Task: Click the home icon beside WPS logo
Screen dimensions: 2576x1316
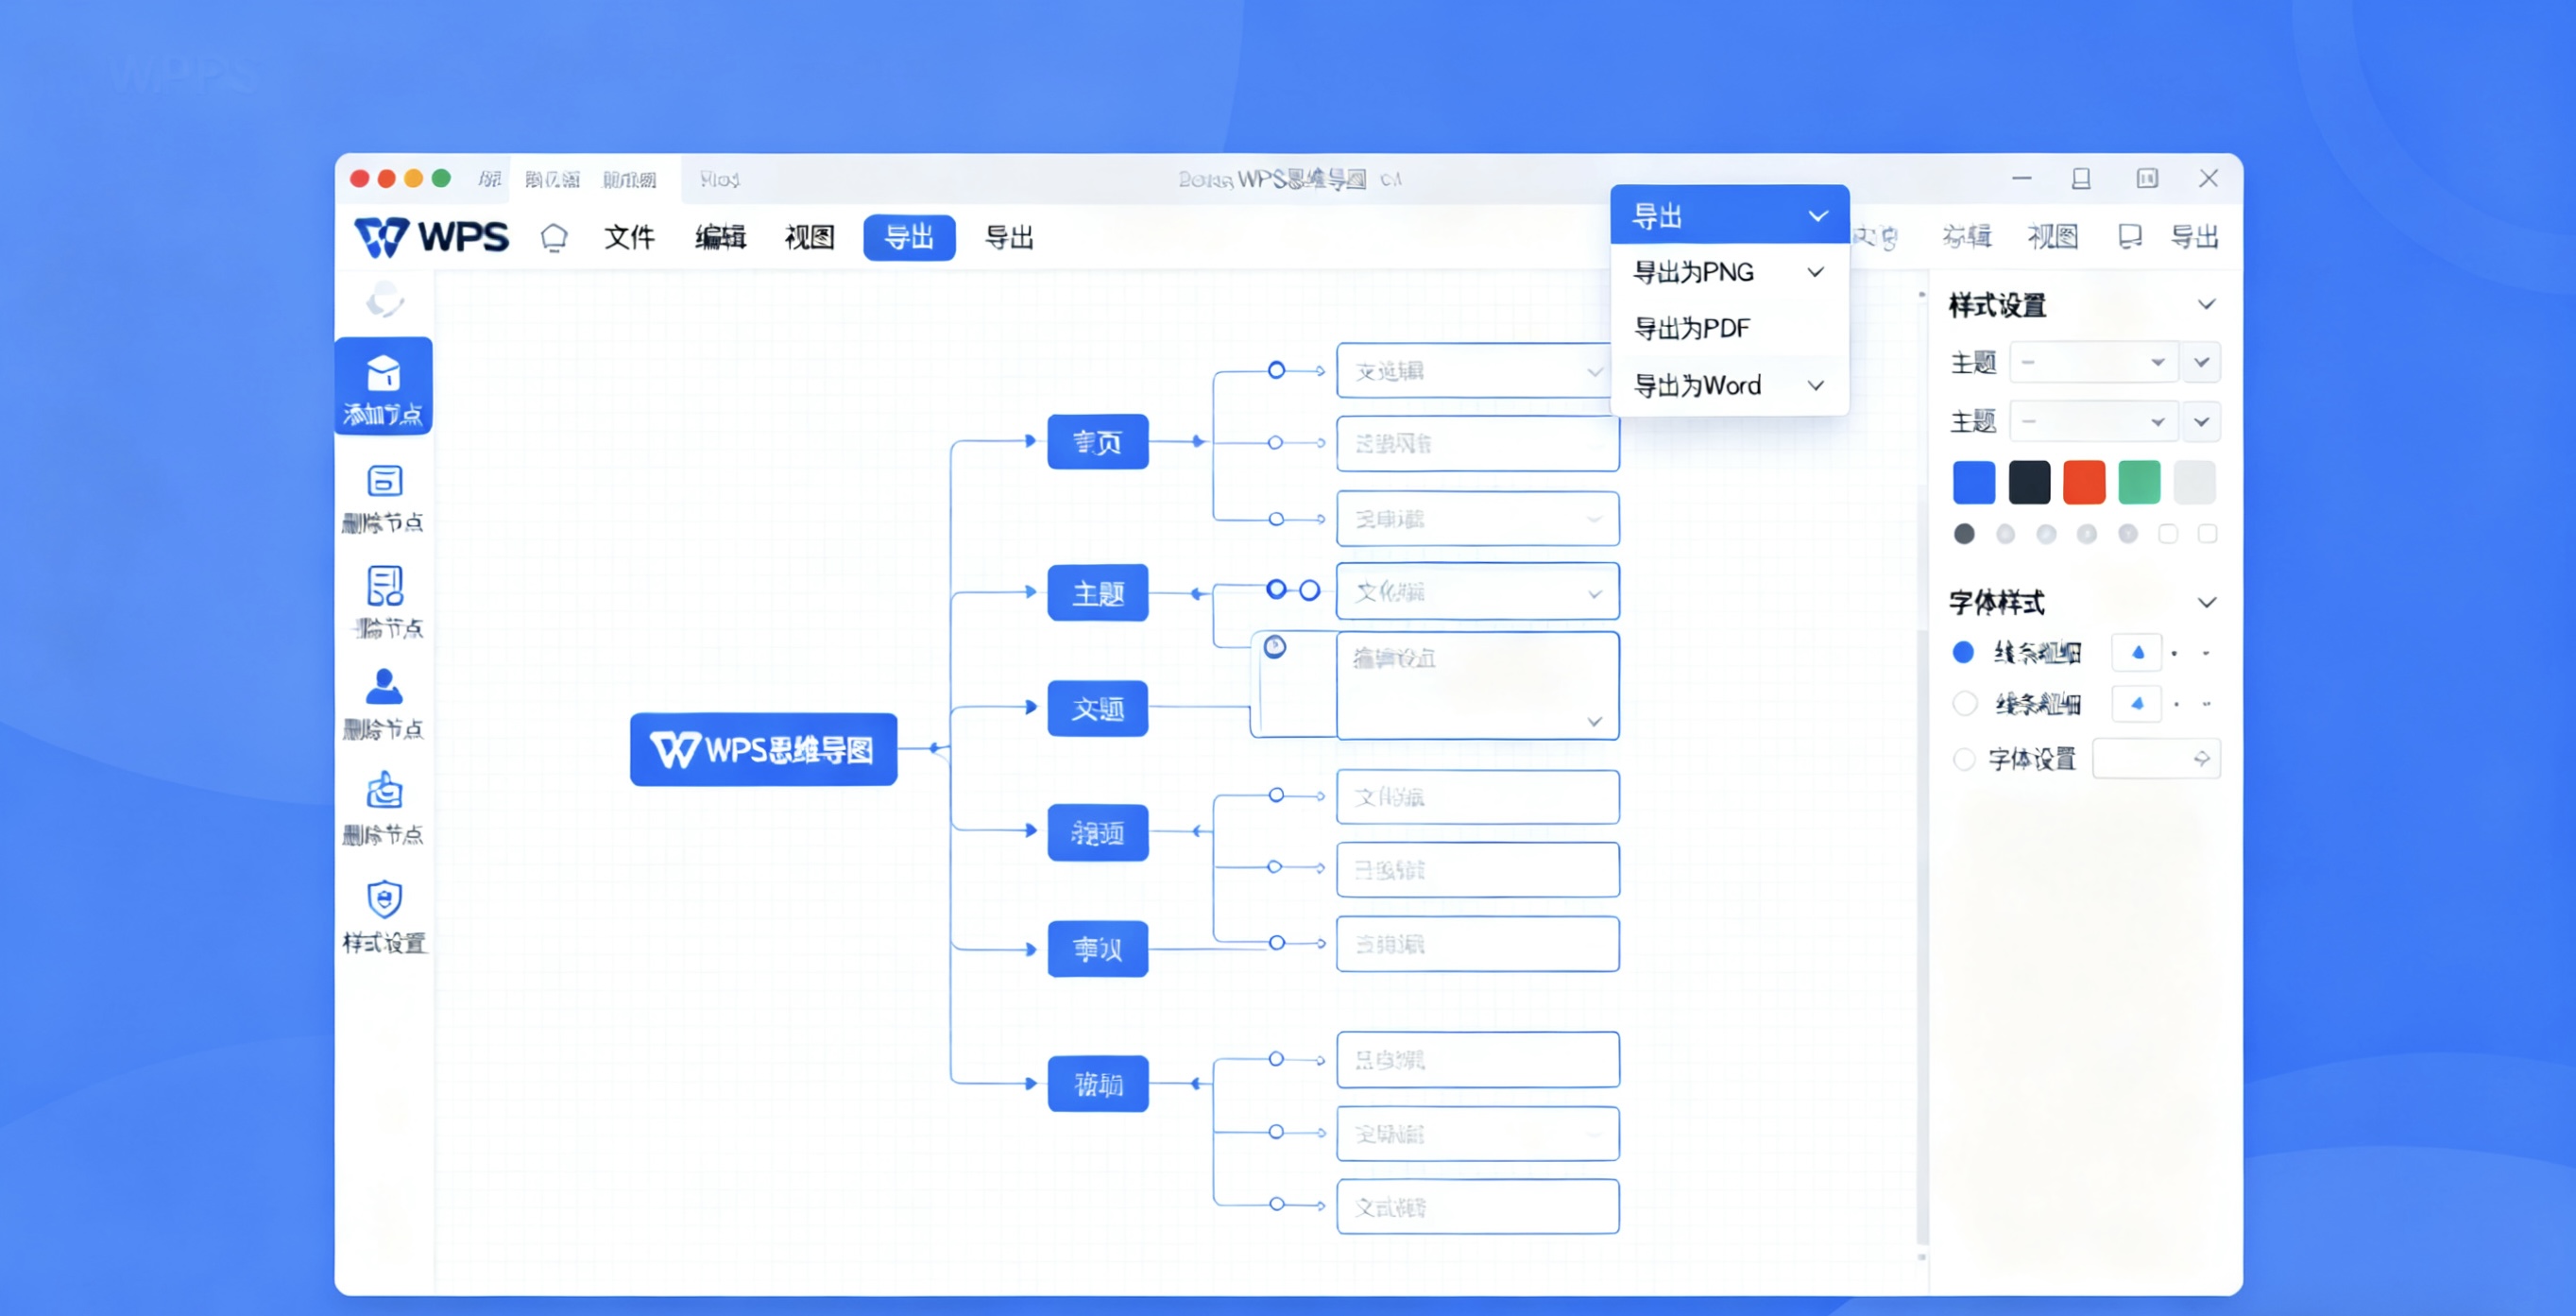Action: [554, 238]
